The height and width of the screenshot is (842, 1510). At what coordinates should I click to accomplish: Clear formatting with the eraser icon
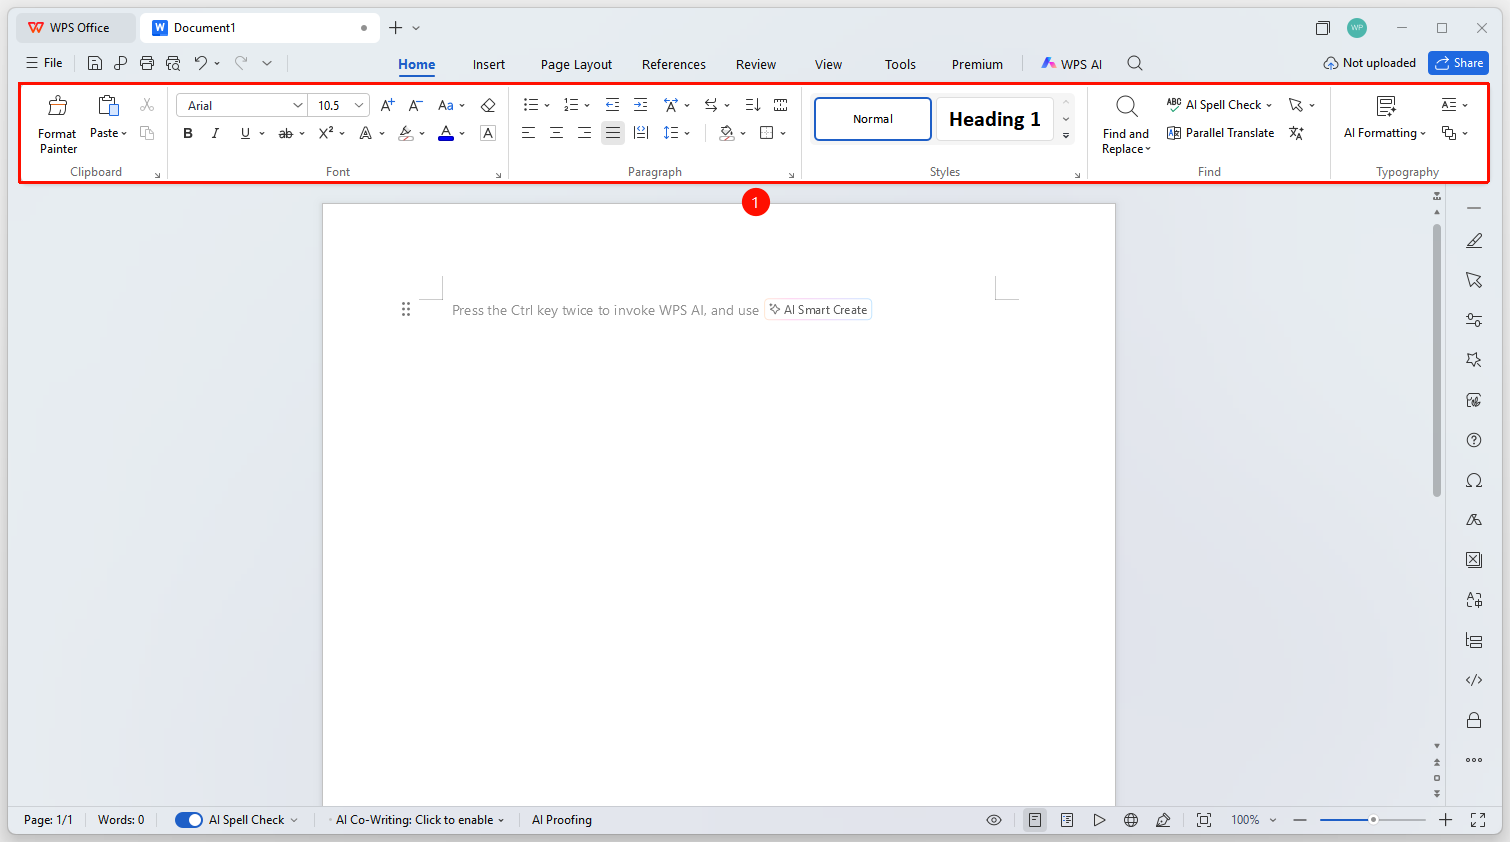tap(488, 105)
